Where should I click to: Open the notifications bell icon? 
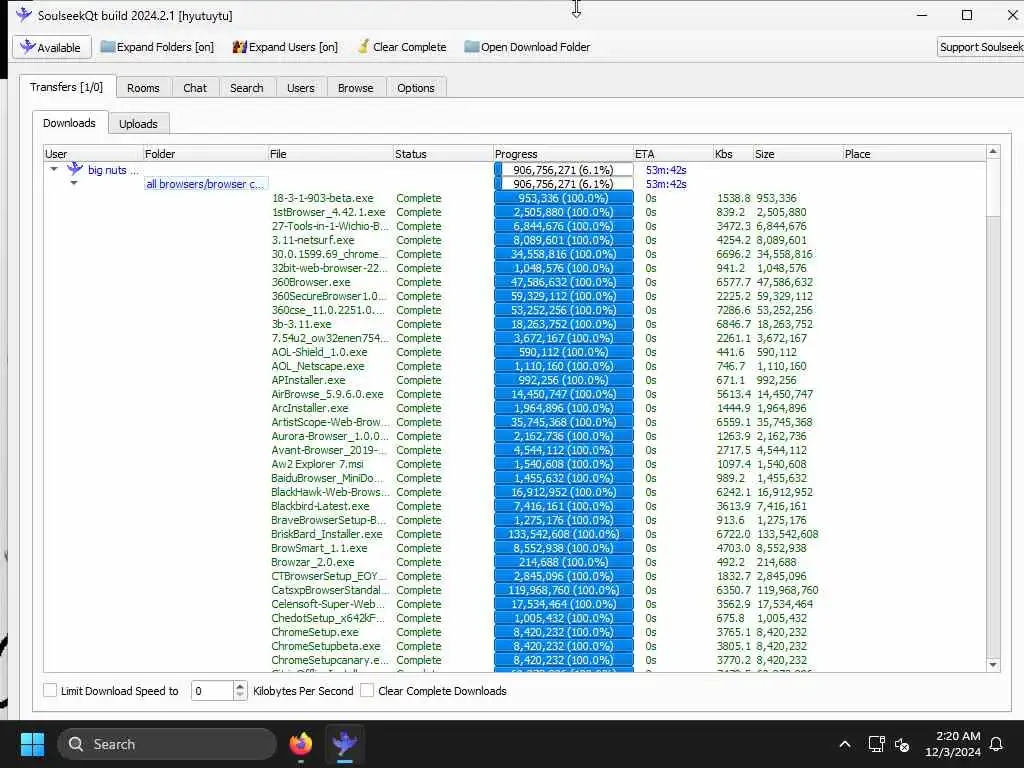[x=996, y=744]
